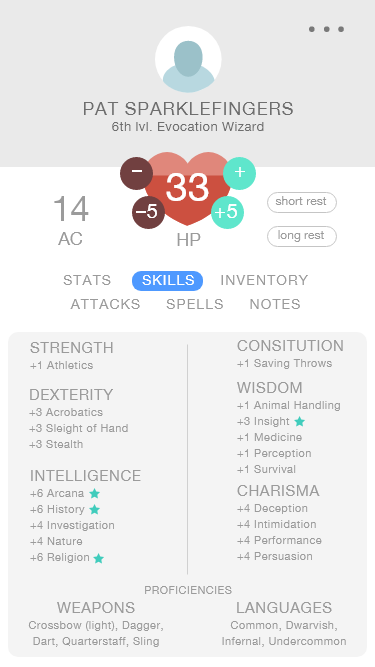This screenshot has width=375, height=667.
Task: Toggle the Insight proficiency star
Action: click(300, 422)
